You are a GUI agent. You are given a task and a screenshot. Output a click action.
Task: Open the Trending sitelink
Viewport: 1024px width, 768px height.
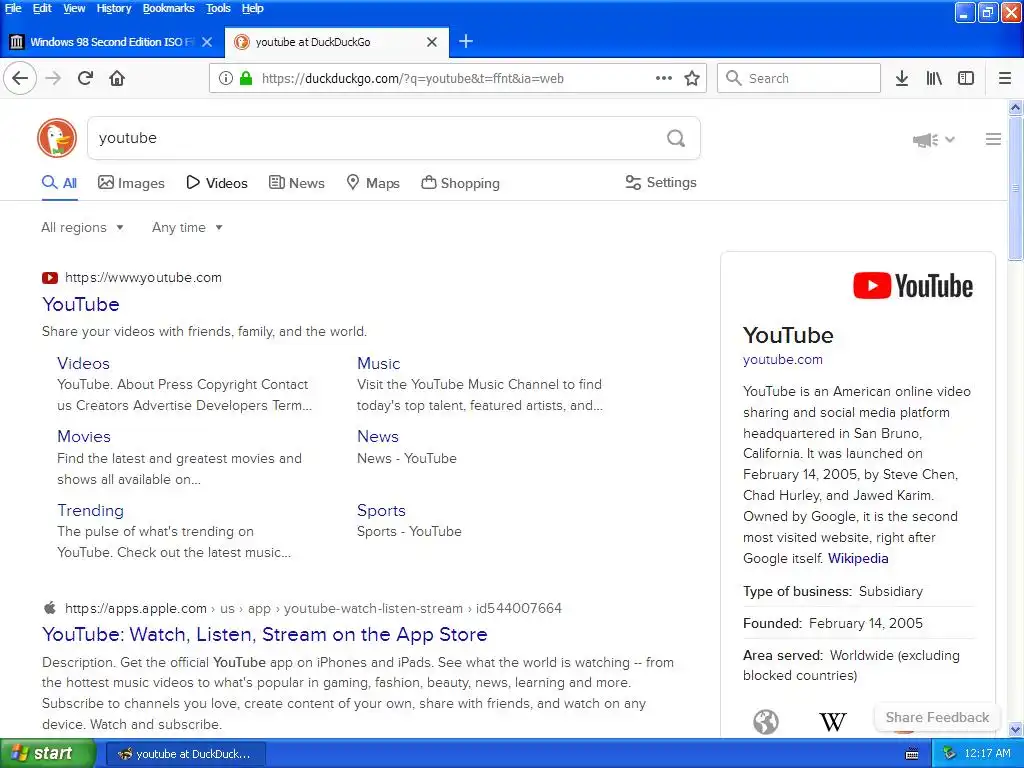pyautogui.click(x=90, y=510)
